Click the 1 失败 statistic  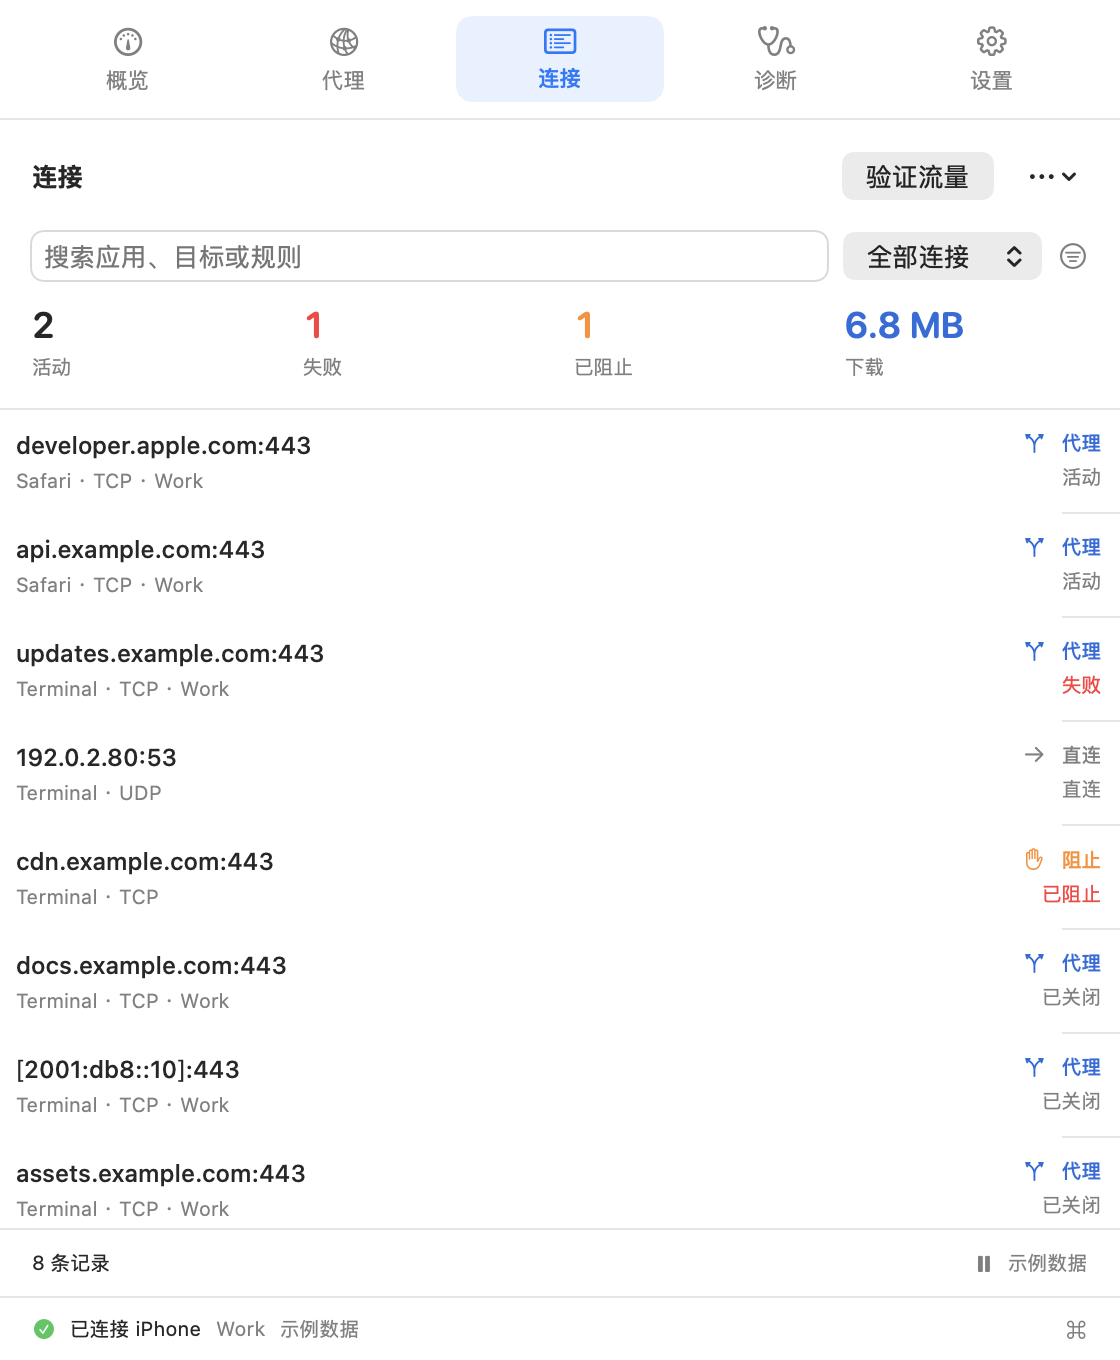pyautogui.click(x=323, y=342)
